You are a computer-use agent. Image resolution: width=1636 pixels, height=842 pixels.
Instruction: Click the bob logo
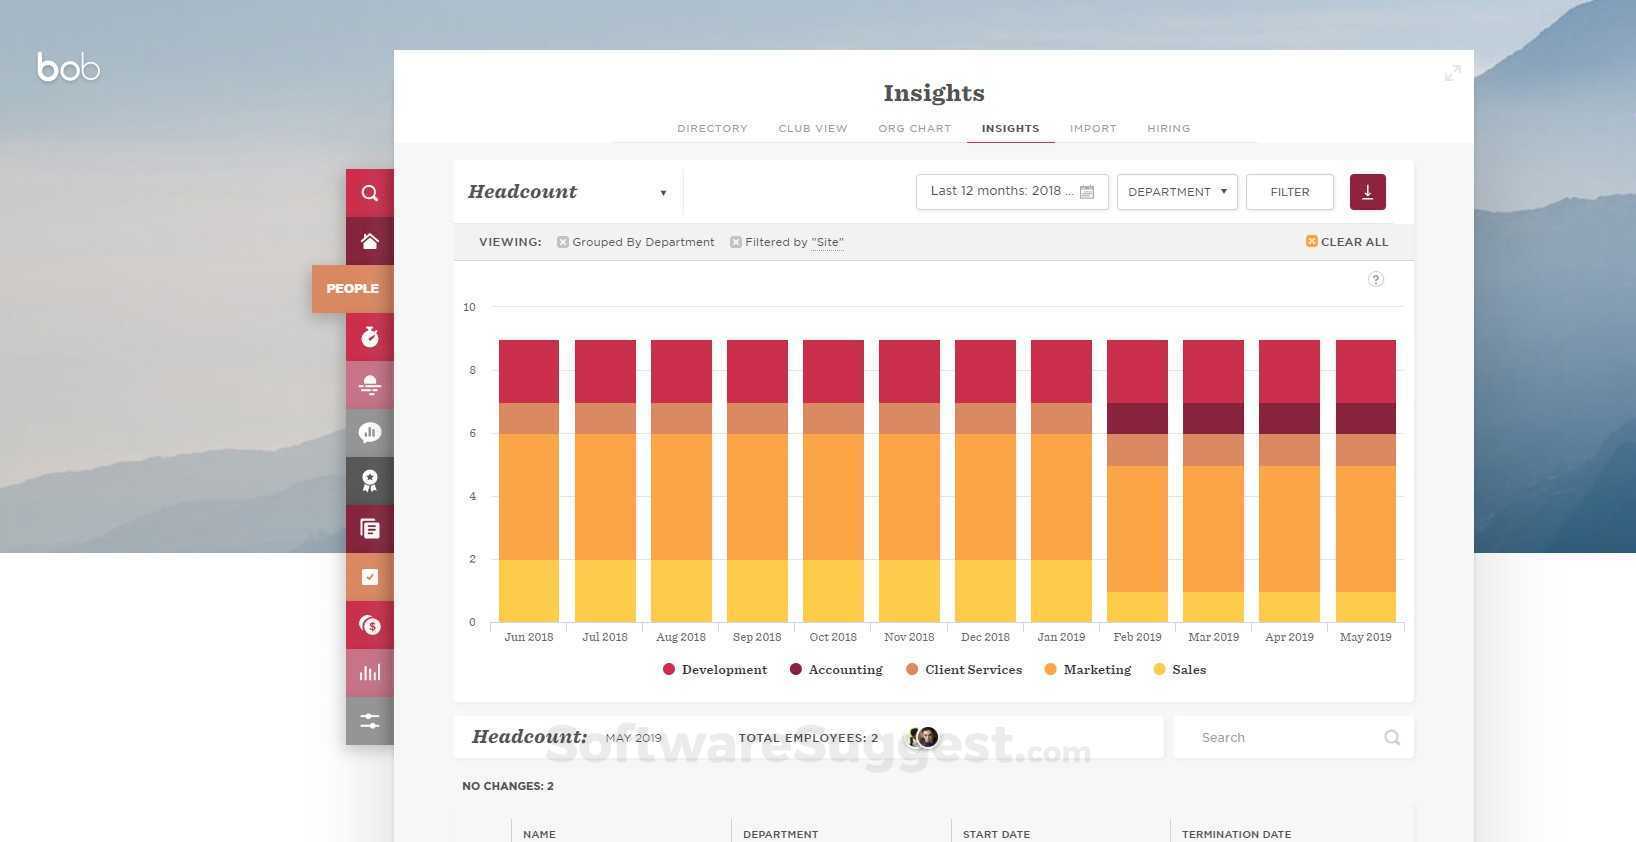tap(68, 67)
